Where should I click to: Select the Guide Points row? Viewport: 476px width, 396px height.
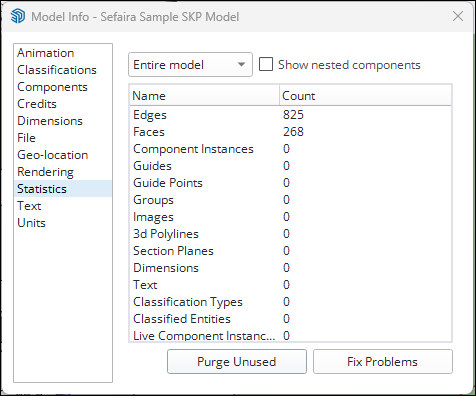point(290,183)
